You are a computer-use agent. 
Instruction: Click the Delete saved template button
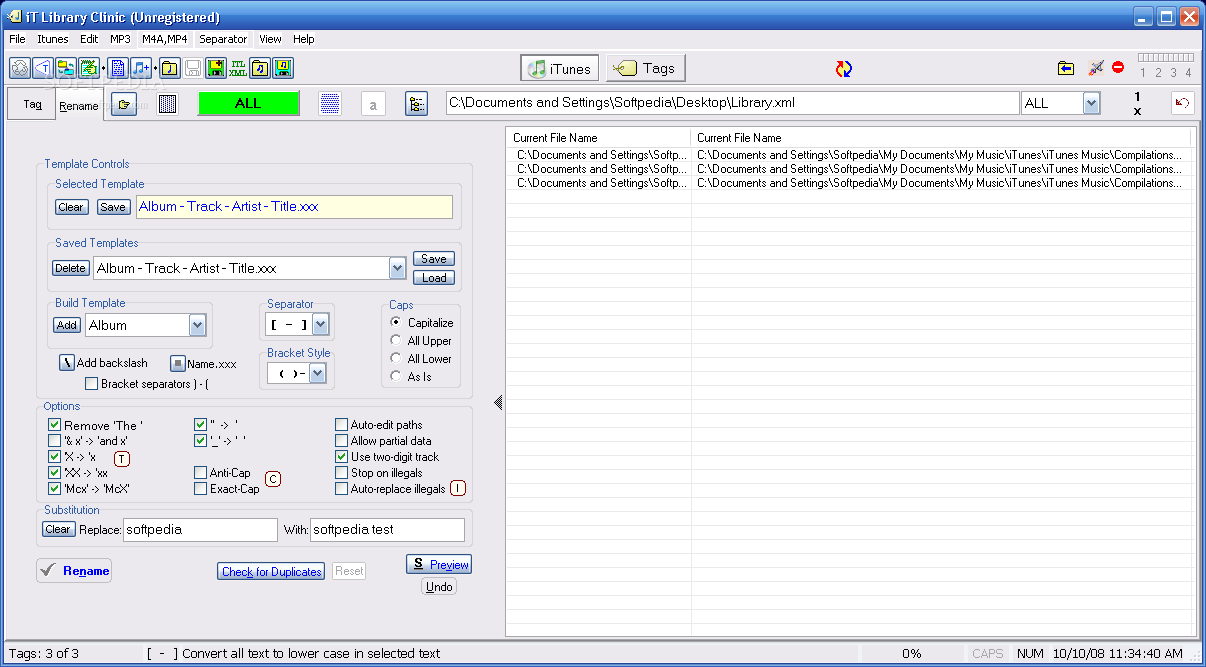(x=70, y=268)
